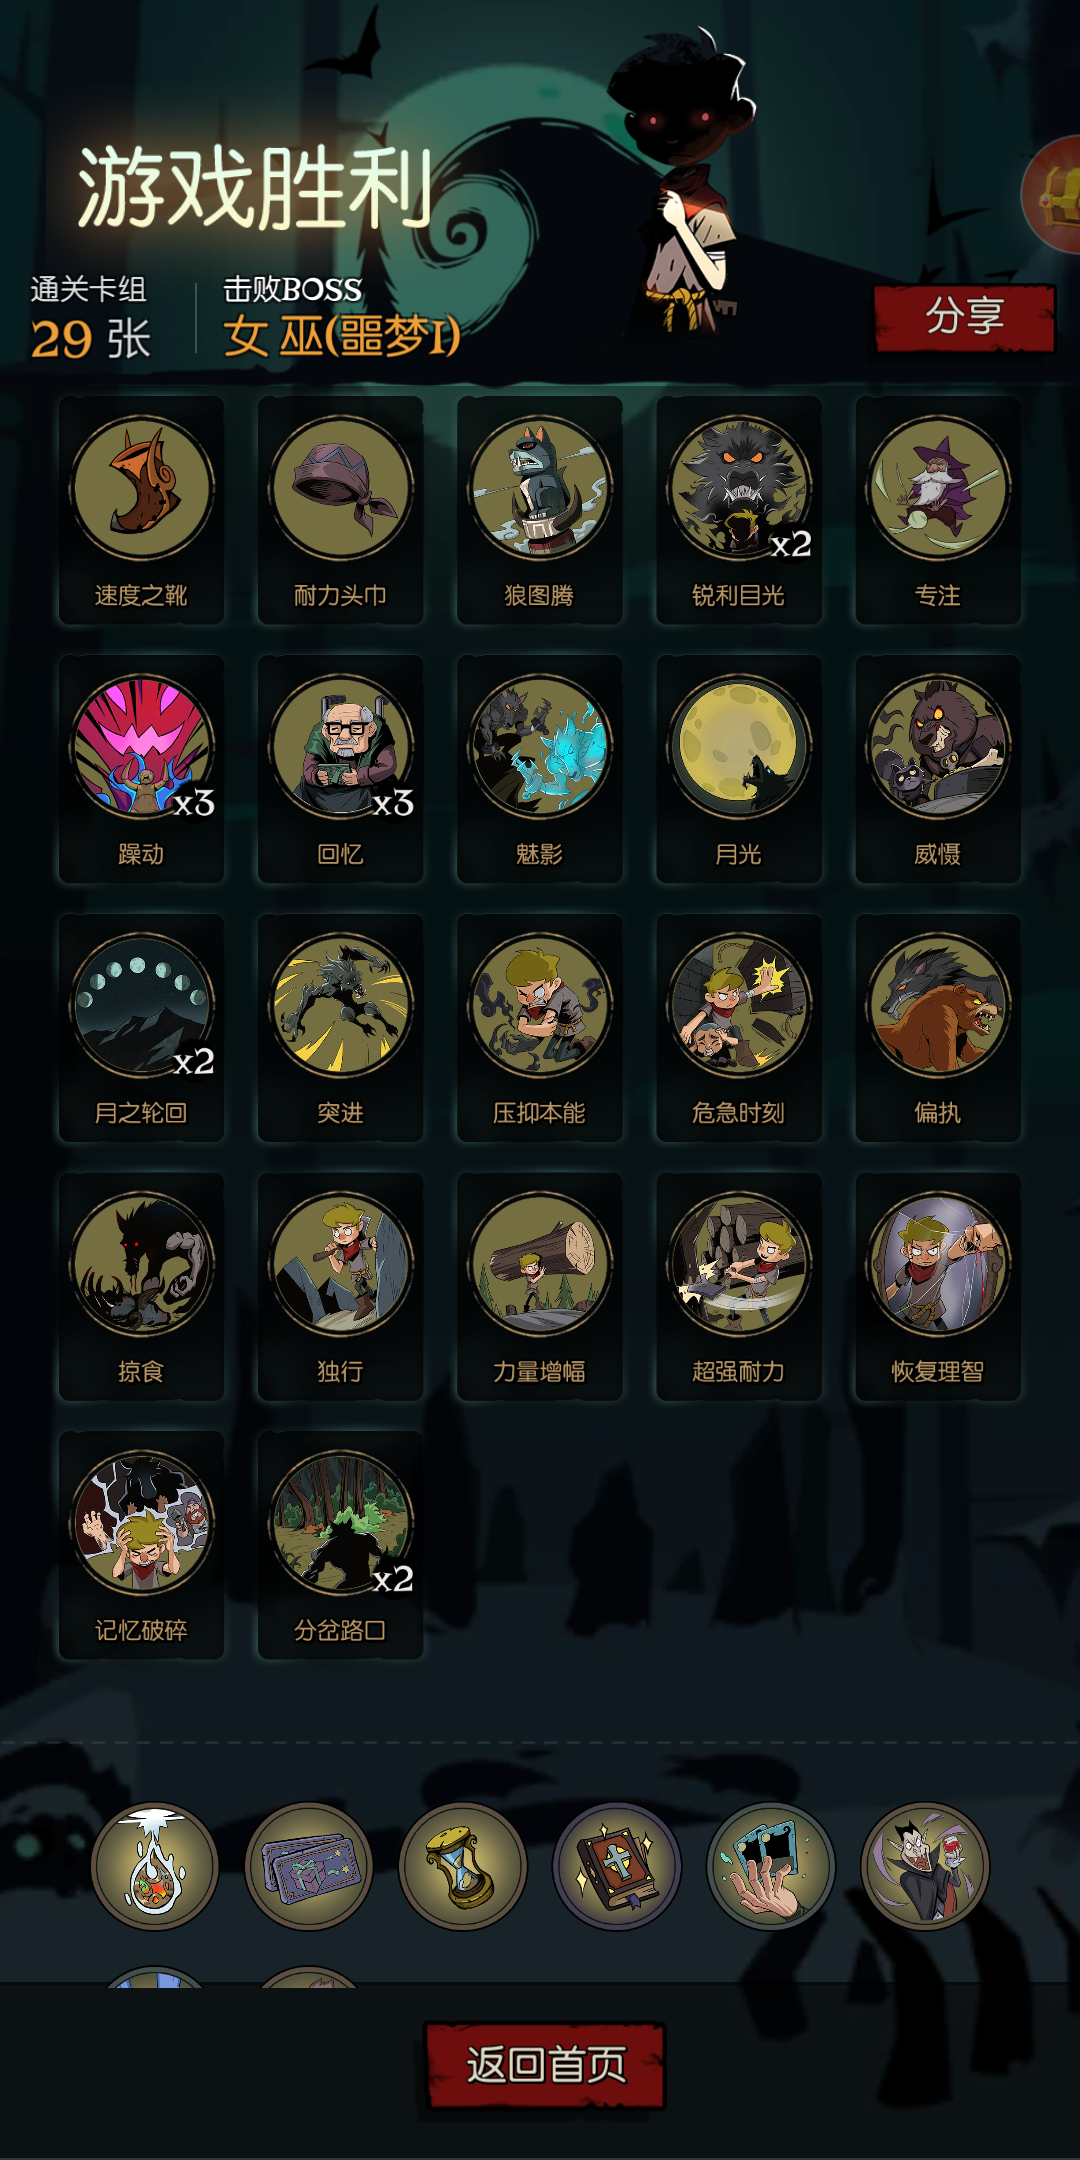
Task: Click the treasure chest icon at right edge
Action: (1052, 195)
